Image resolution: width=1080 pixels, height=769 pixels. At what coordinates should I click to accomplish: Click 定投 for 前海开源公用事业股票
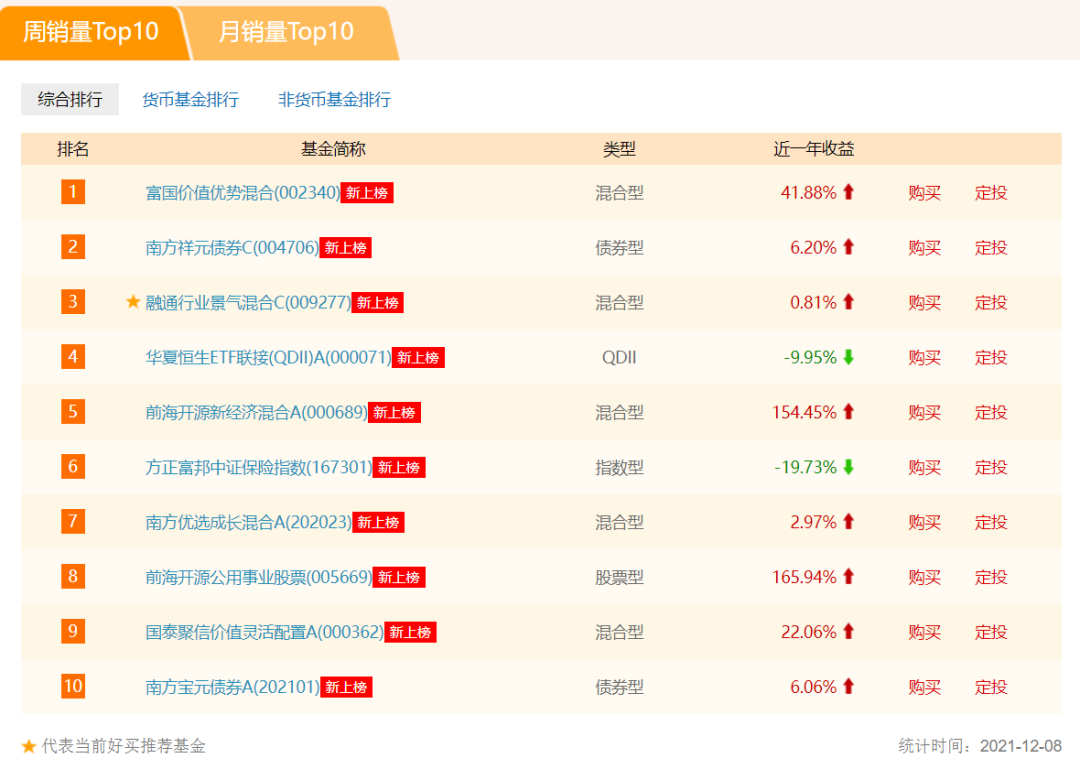tap(990, 577)
